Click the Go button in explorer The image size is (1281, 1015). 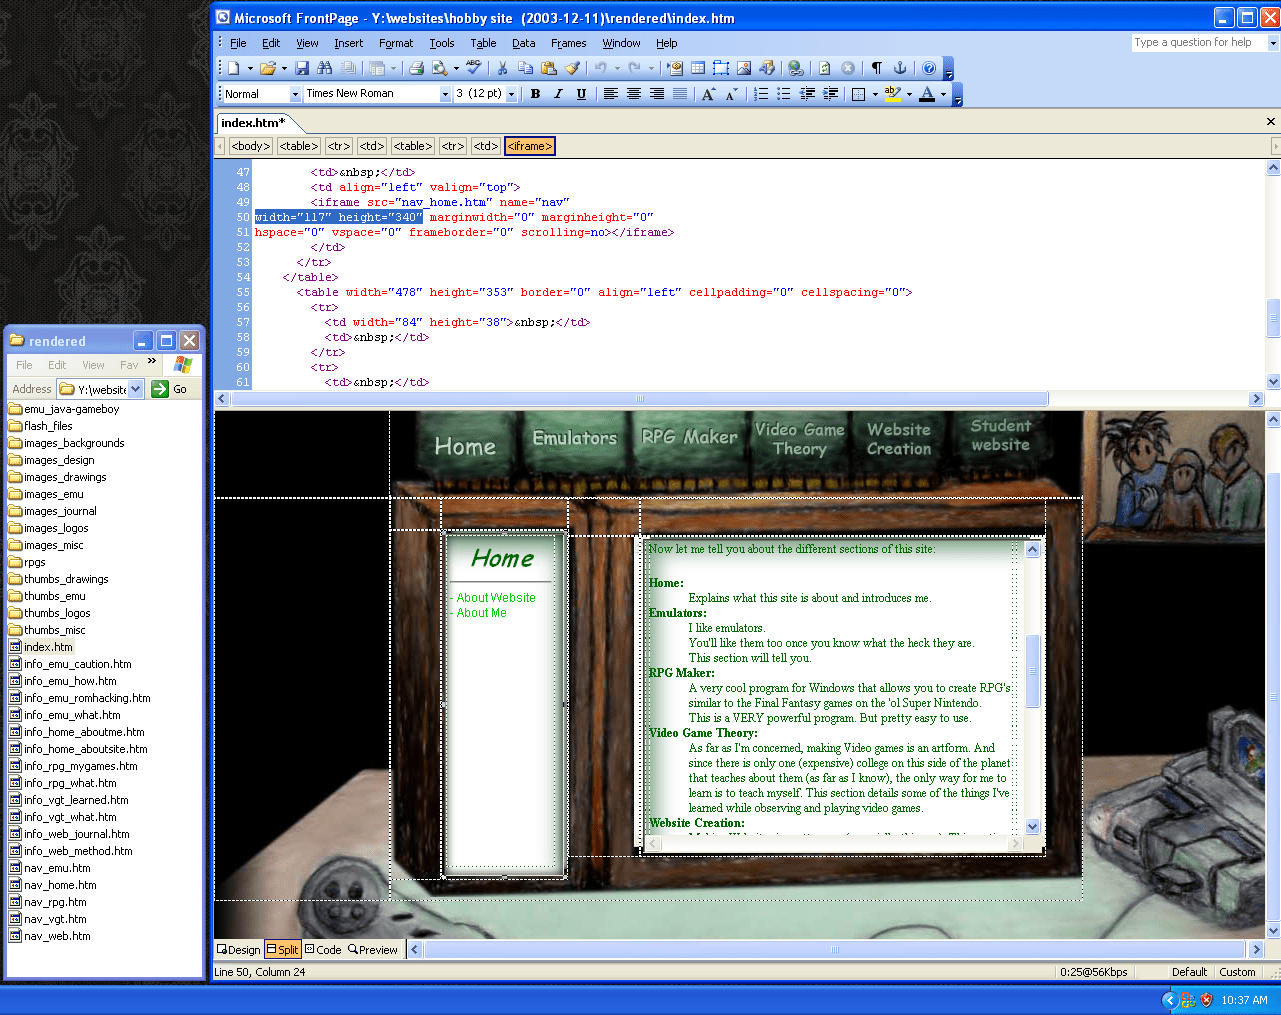tap(170, 389)
